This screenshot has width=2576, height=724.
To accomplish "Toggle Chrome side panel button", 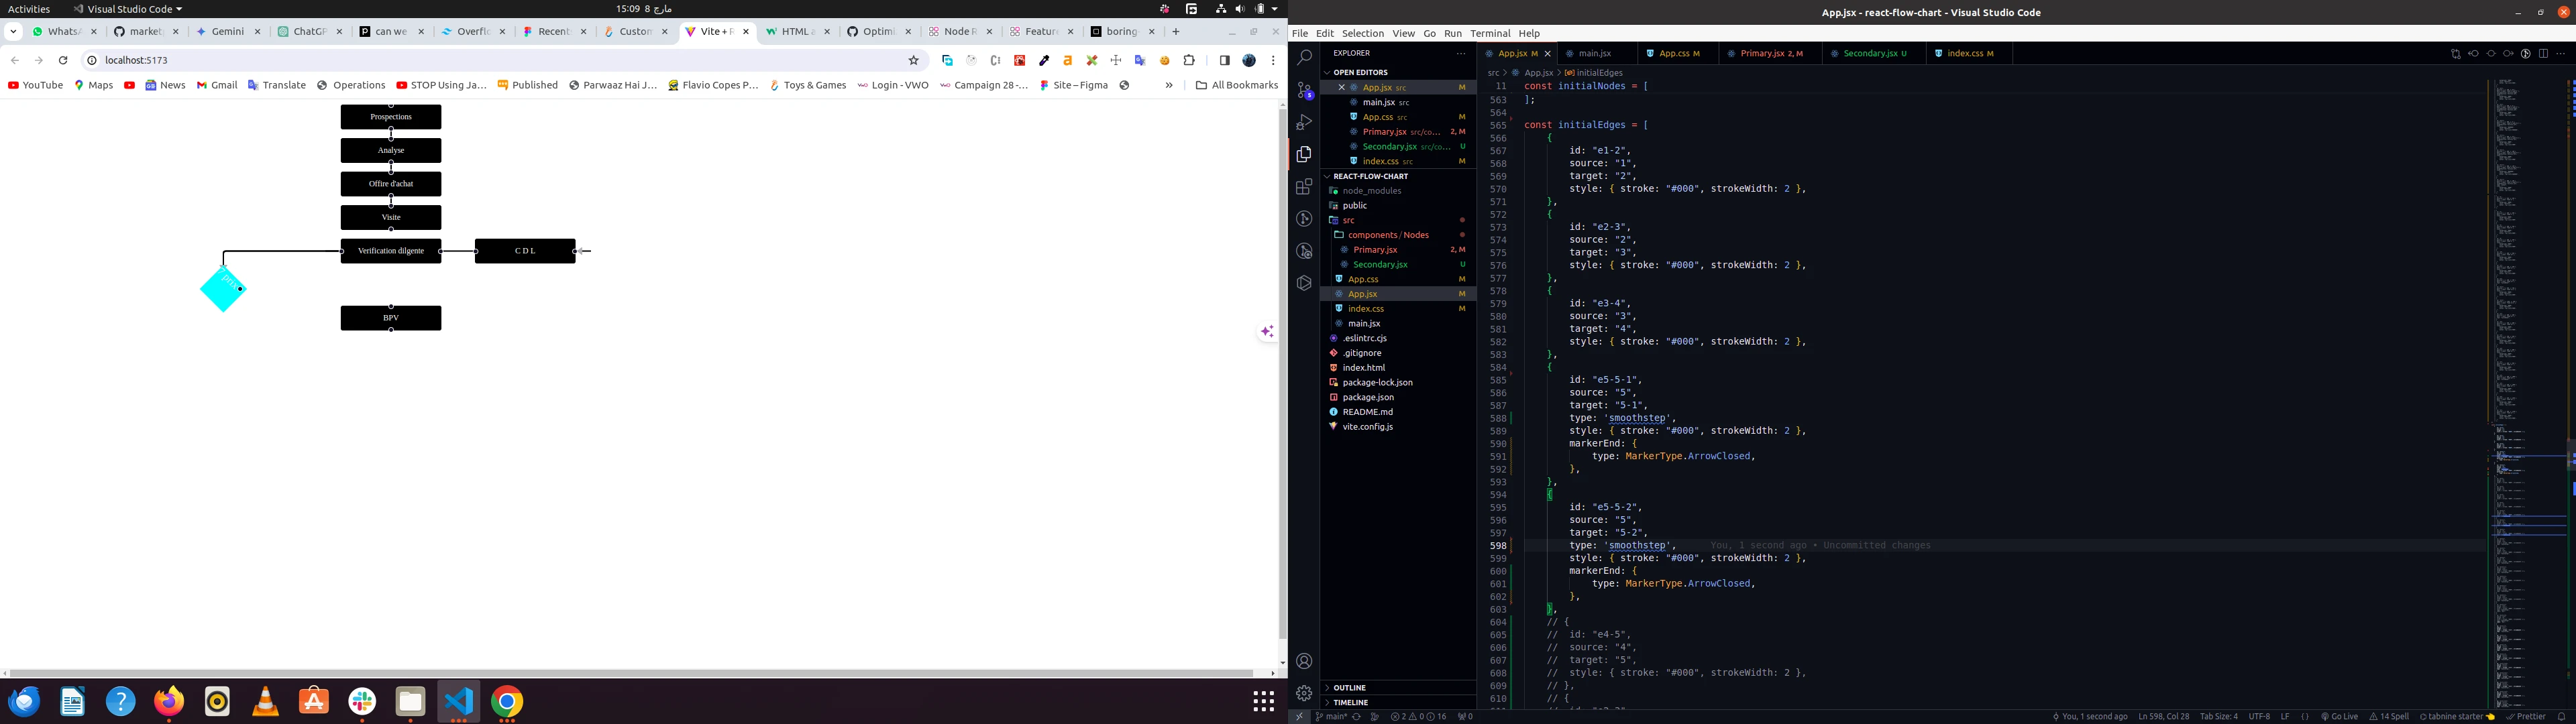I will pos(1224,60).
